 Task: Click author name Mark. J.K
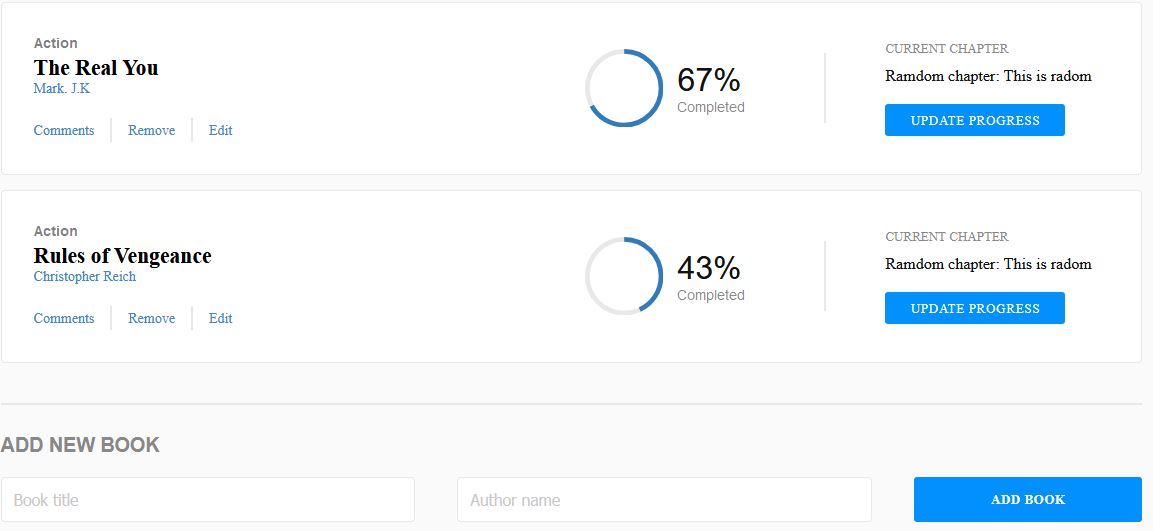[x=62, y=88]
